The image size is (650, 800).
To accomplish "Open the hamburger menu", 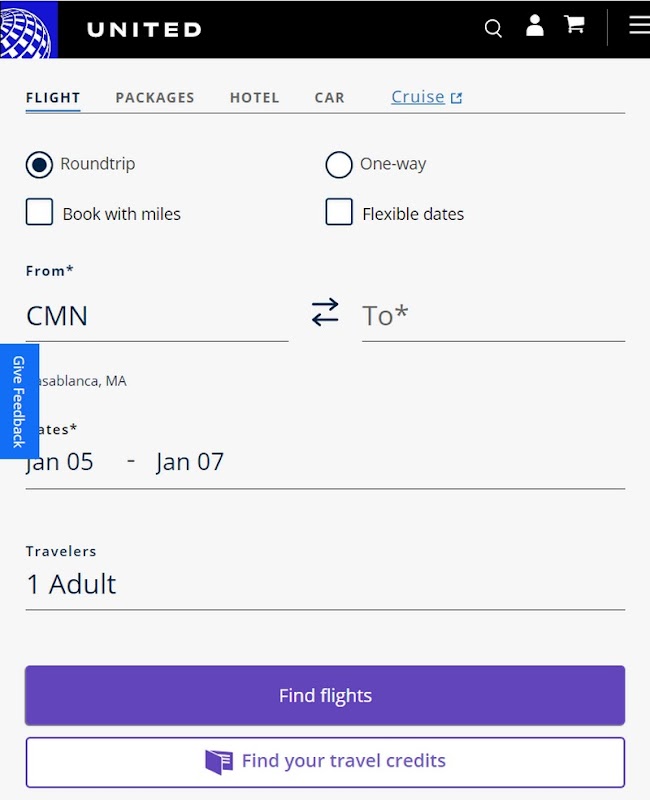I will click(x=638, y=26).
